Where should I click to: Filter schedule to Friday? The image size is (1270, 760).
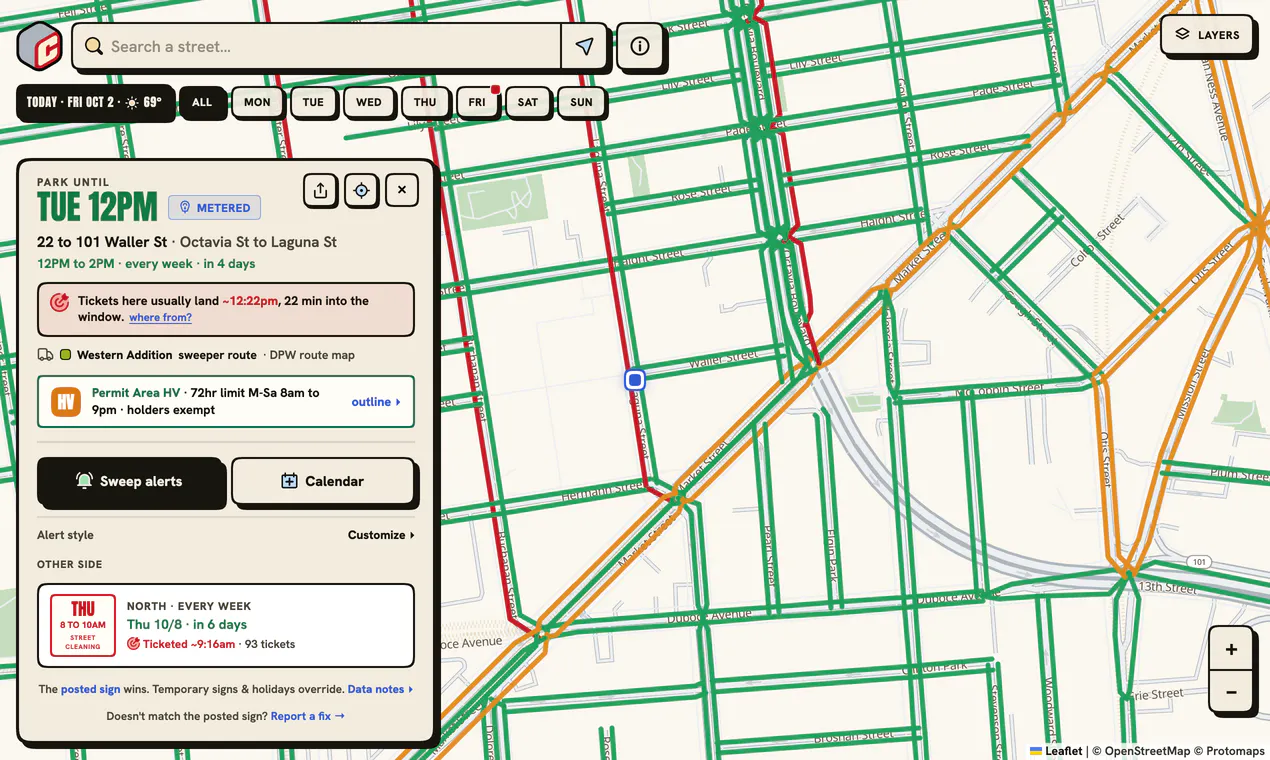click(x=477, y=102)
